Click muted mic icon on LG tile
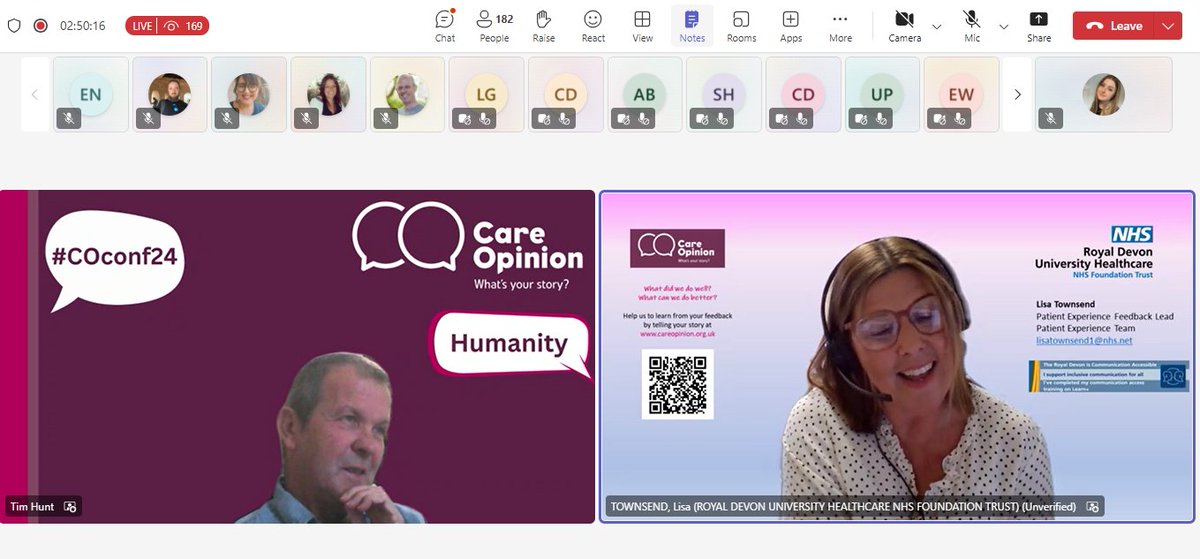1200x559 pixels. click(x=483, y=118)
